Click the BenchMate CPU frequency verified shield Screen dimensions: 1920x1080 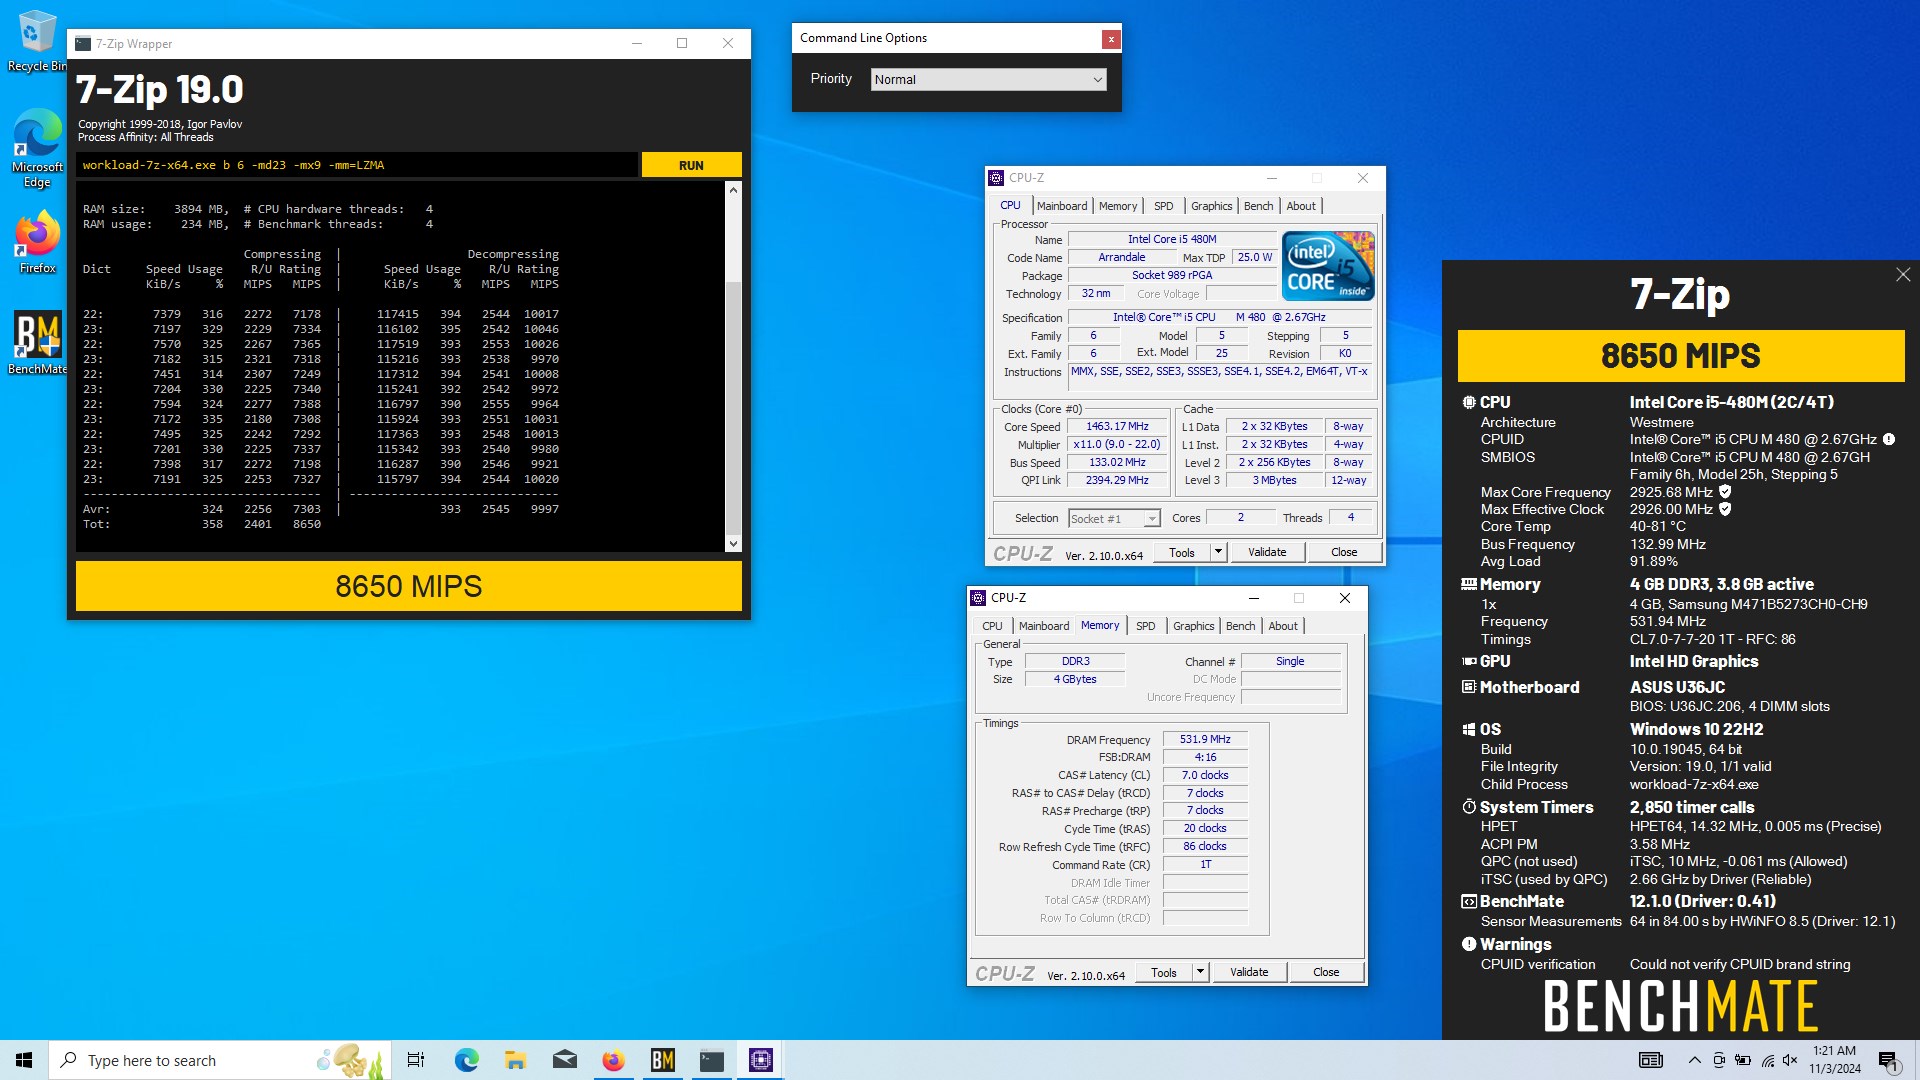(1725, 492)
